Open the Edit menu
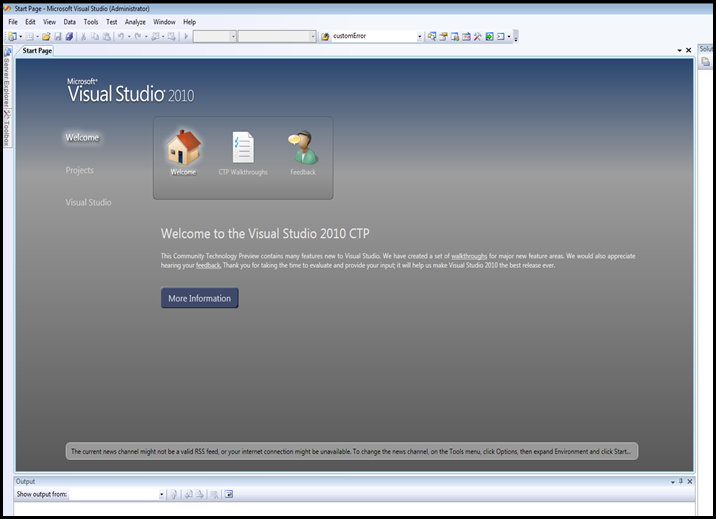Screen dimensions: 716x519 click(x=30, y=22)
